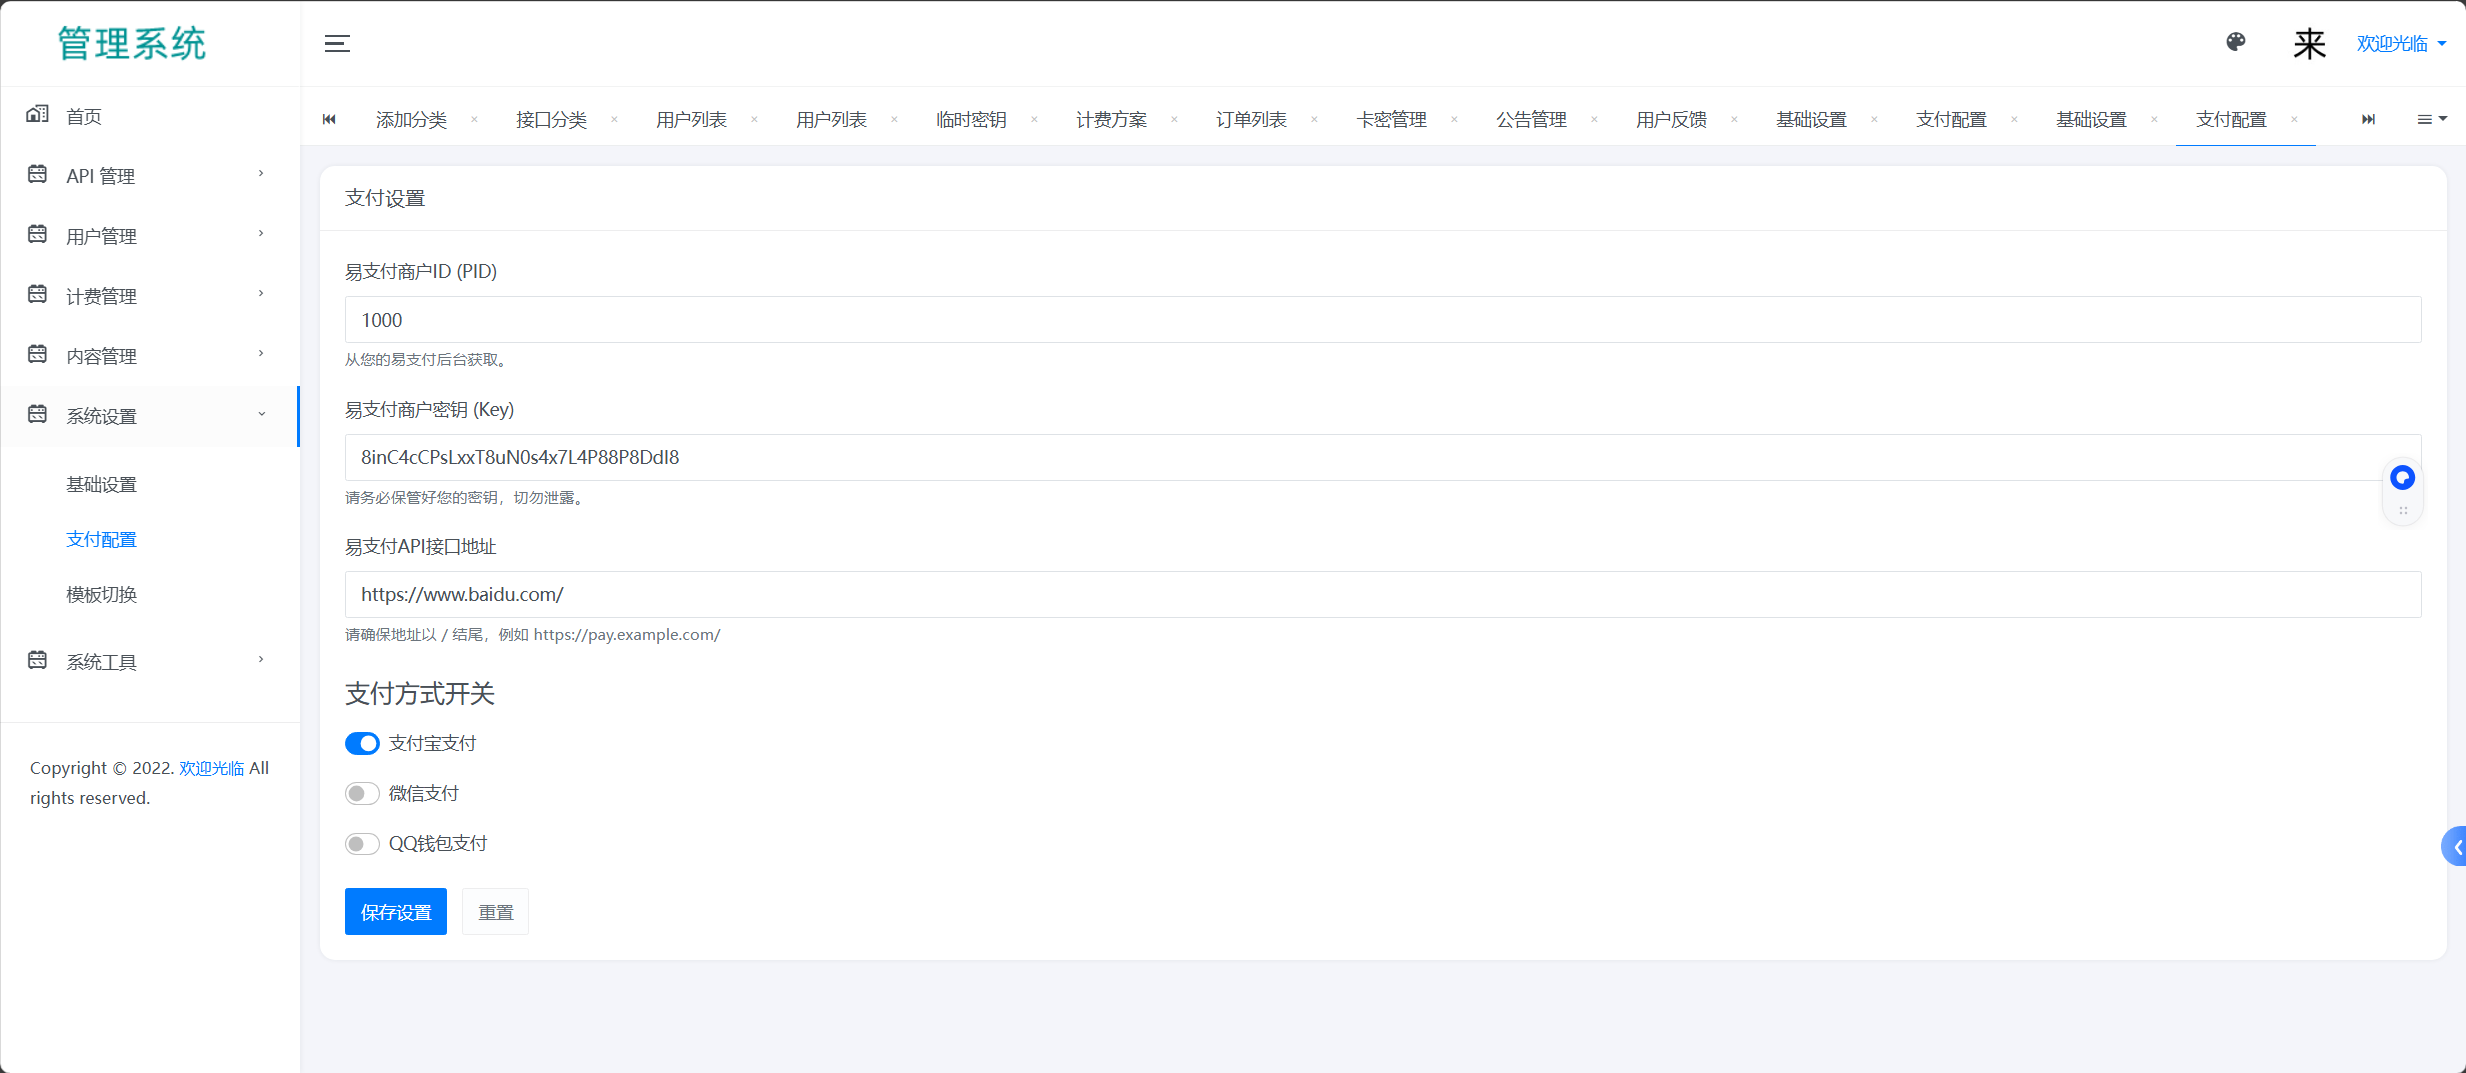This screenshot has height=1073, width=2466.
Task: Disable the 支付宝支付 switch
Action: pyautogui.click(x=362, y=744)
